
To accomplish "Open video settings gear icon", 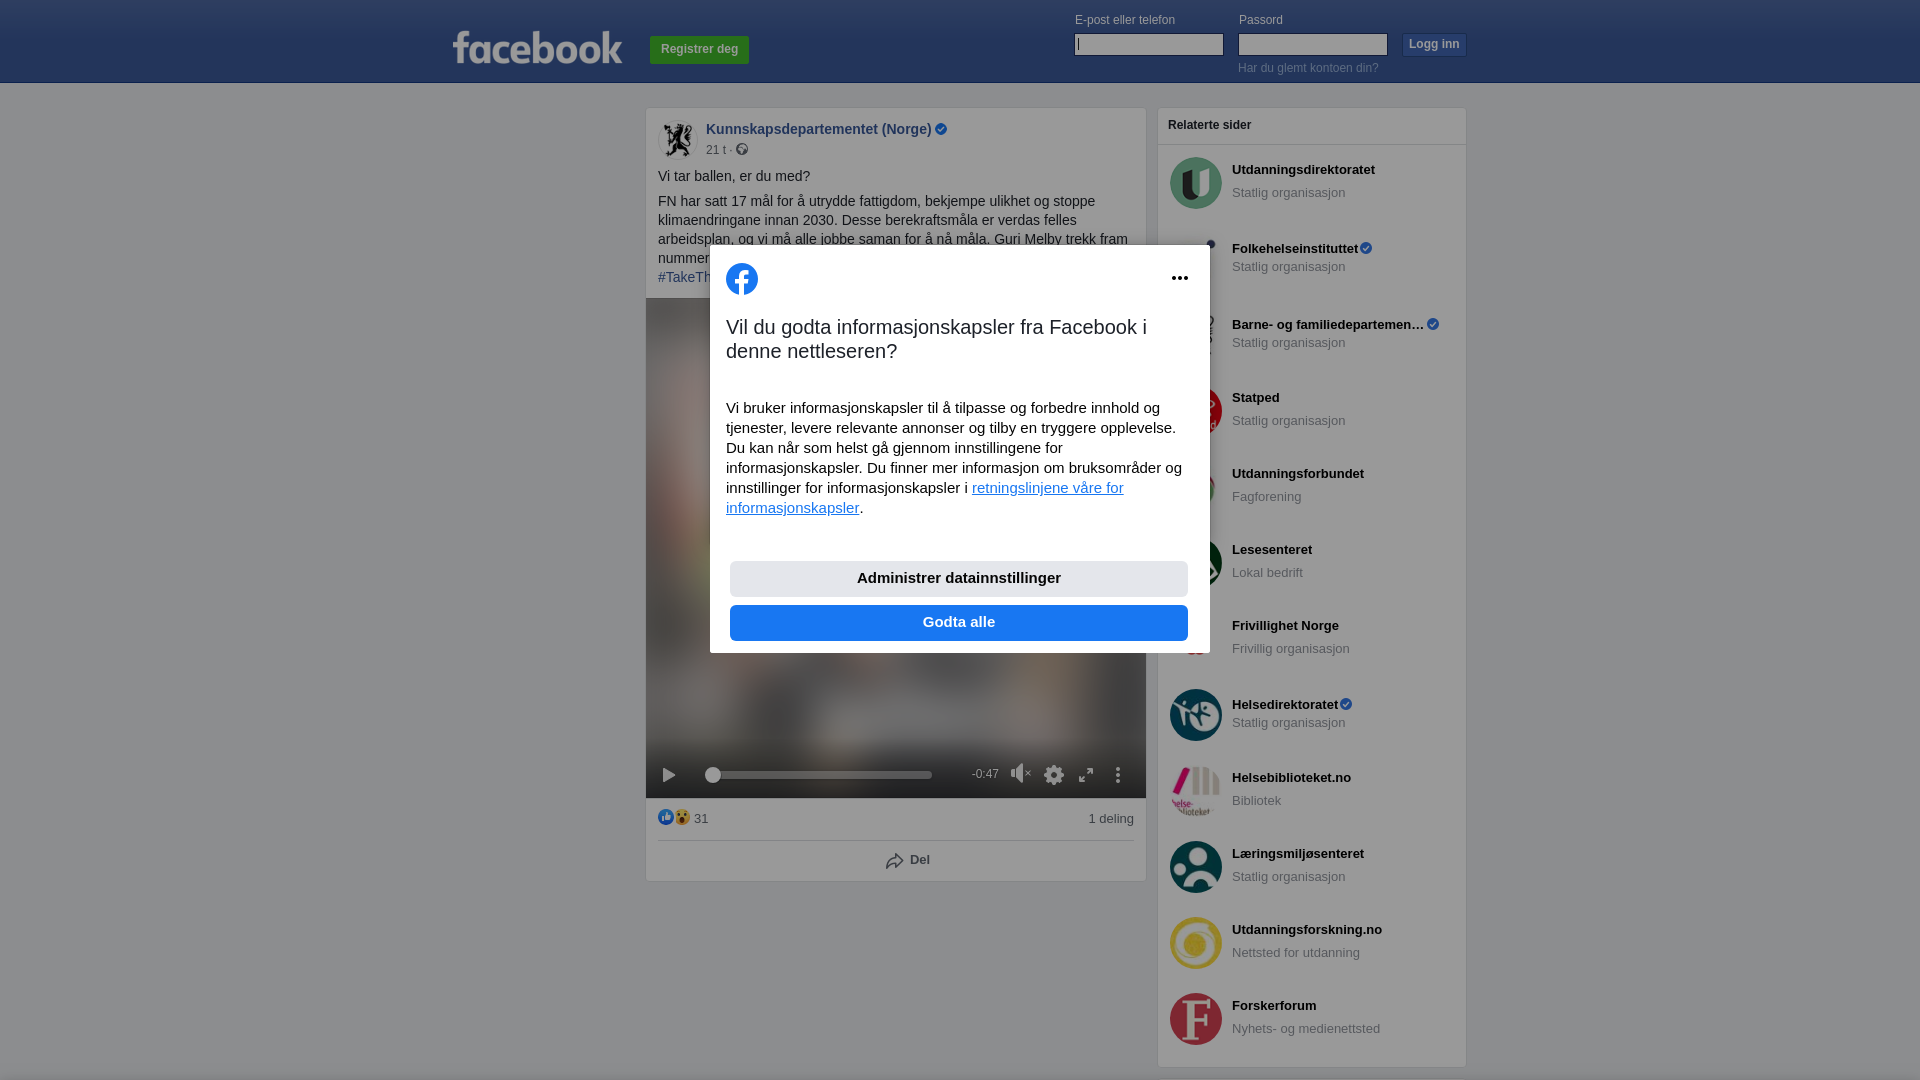I will (x=1054, y=775).
